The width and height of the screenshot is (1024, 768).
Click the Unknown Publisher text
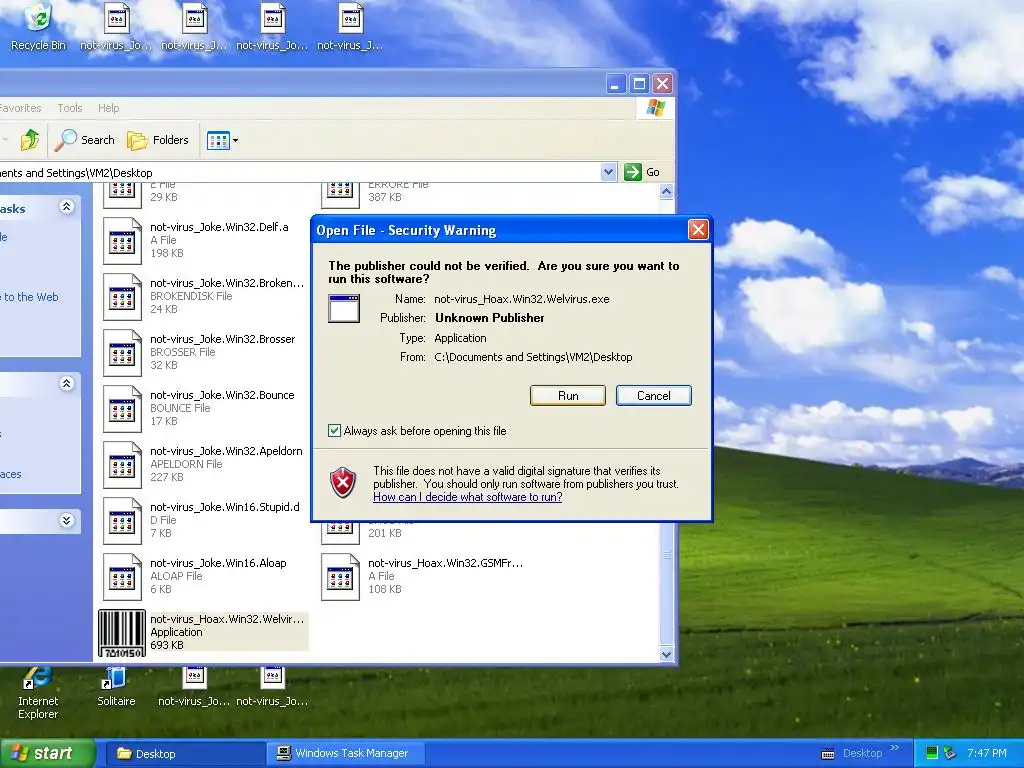click(x=490, y=318)
